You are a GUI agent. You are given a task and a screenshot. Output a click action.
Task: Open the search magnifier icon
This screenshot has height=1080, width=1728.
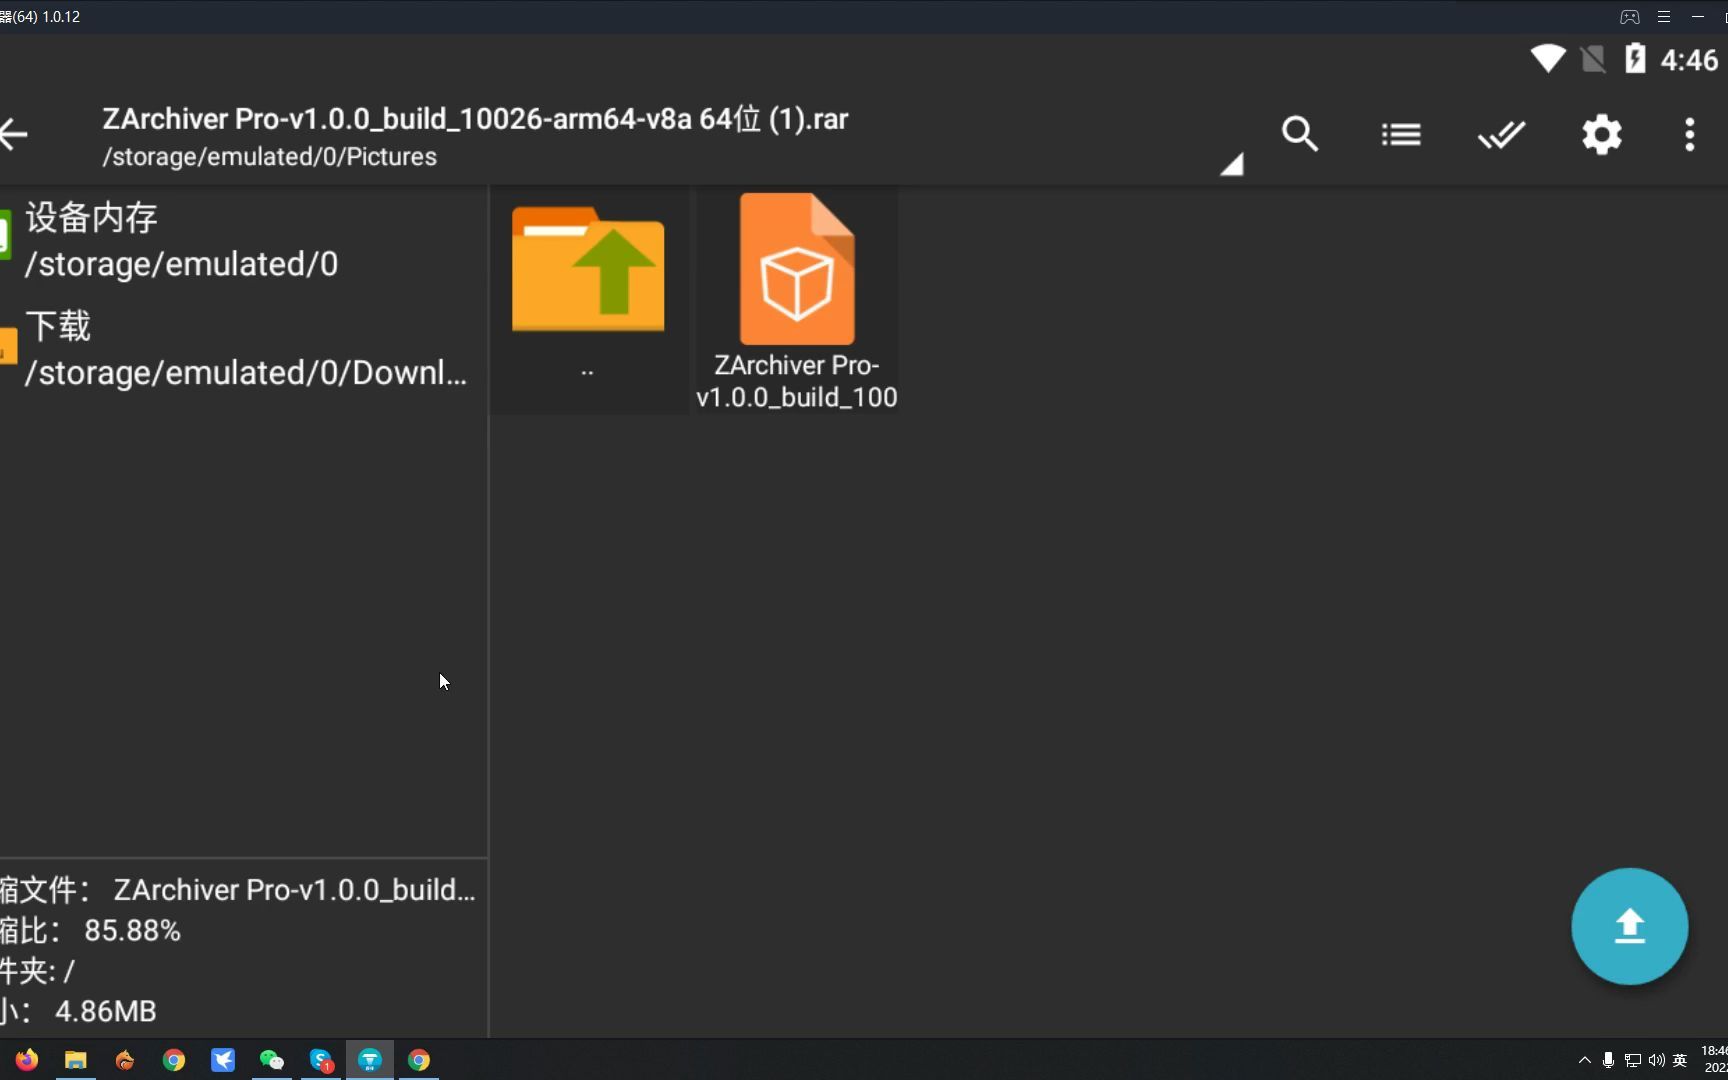pos(1300,134)
